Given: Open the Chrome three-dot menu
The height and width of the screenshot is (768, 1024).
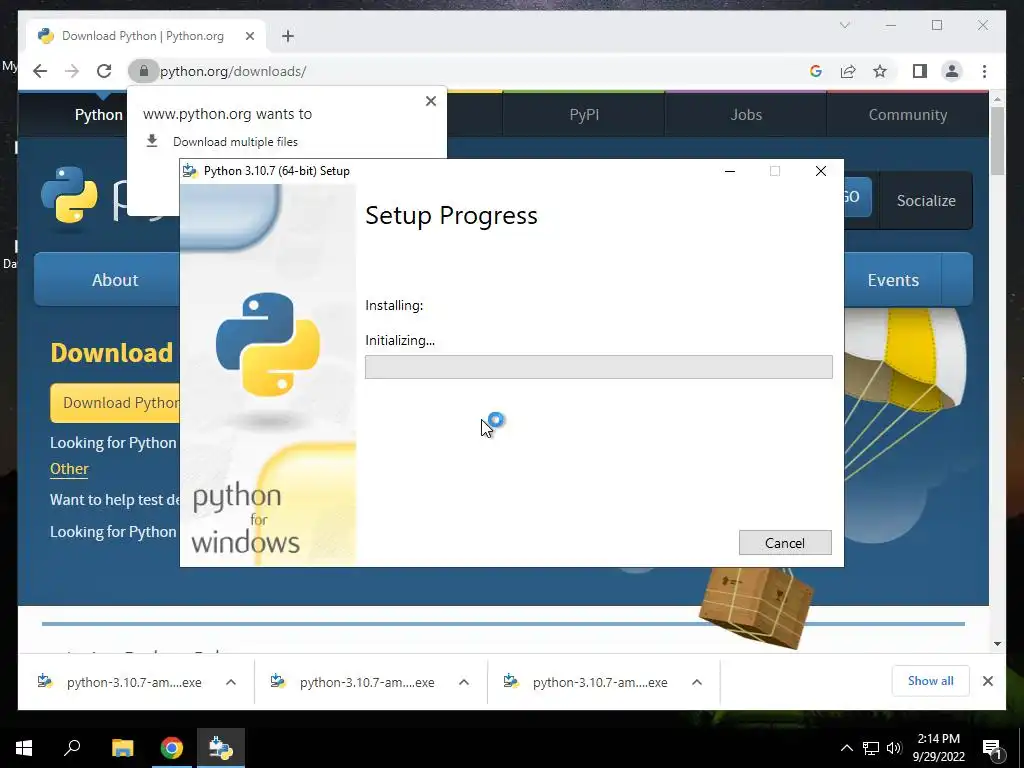Looking at the screenshot, I should click(x=984, y=71).
